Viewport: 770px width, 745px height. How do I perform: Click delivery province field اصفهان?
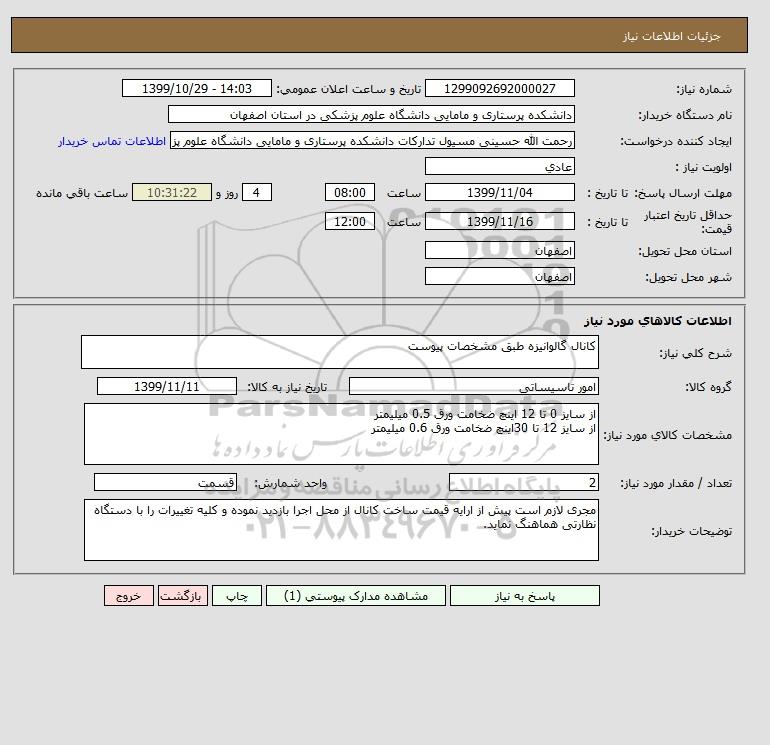pyautogui.click(x=499, y=250)
